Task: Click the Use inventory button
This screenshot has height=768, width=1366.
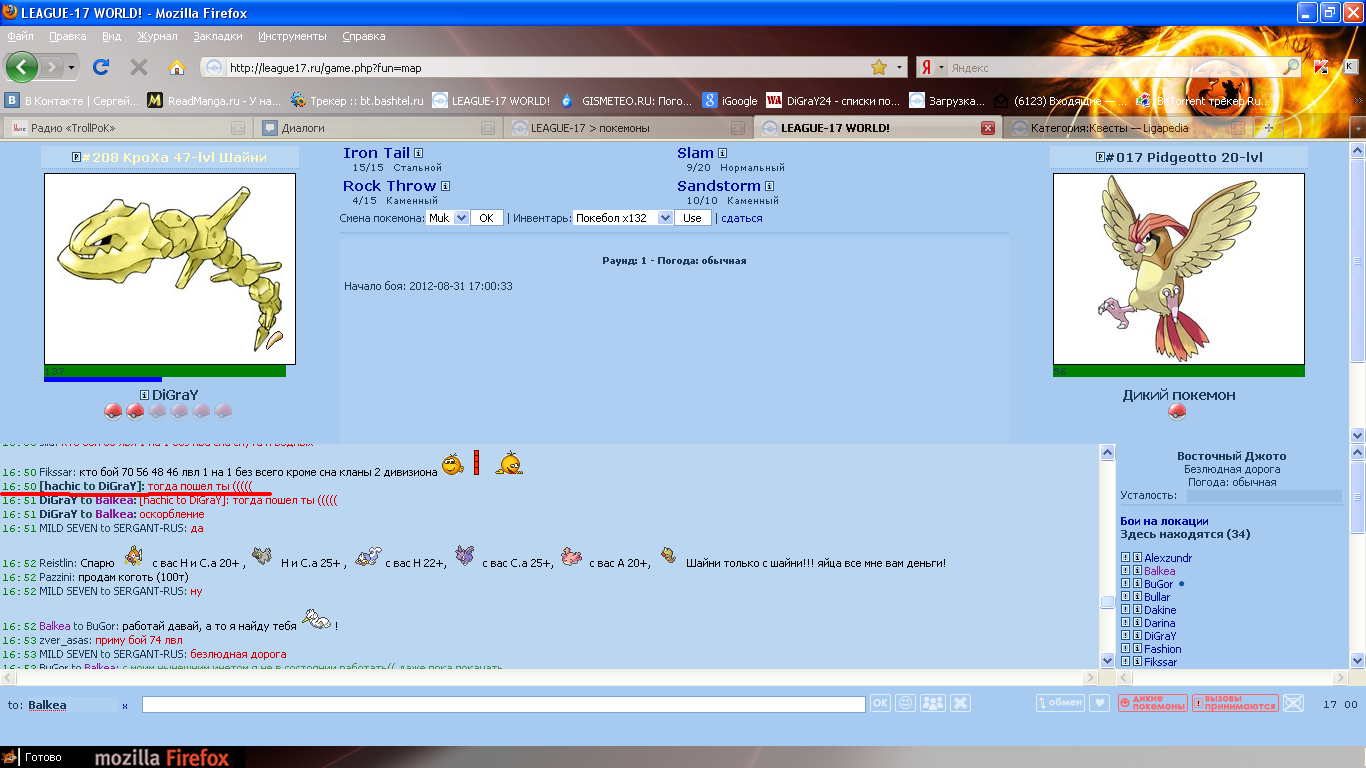Action: point(693,218)
